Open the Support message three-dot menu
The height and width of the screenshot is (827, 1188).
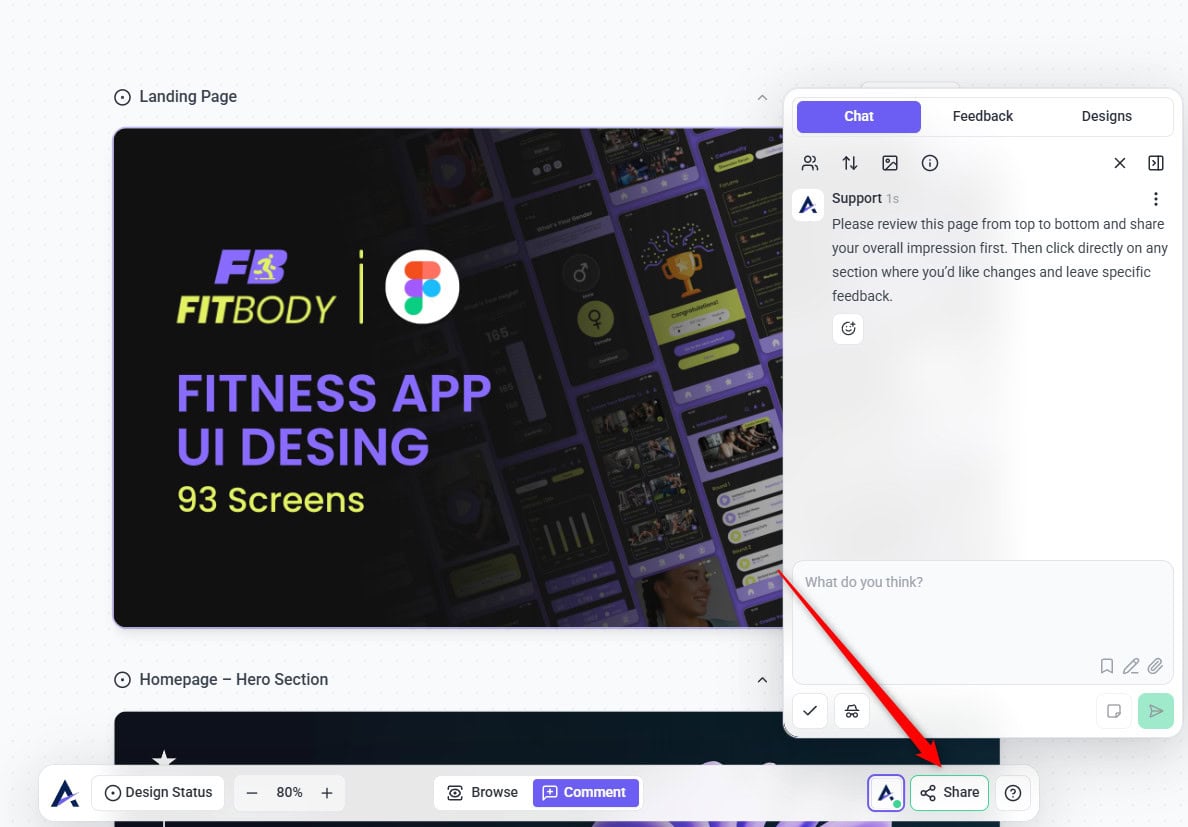click(1156, 199)
